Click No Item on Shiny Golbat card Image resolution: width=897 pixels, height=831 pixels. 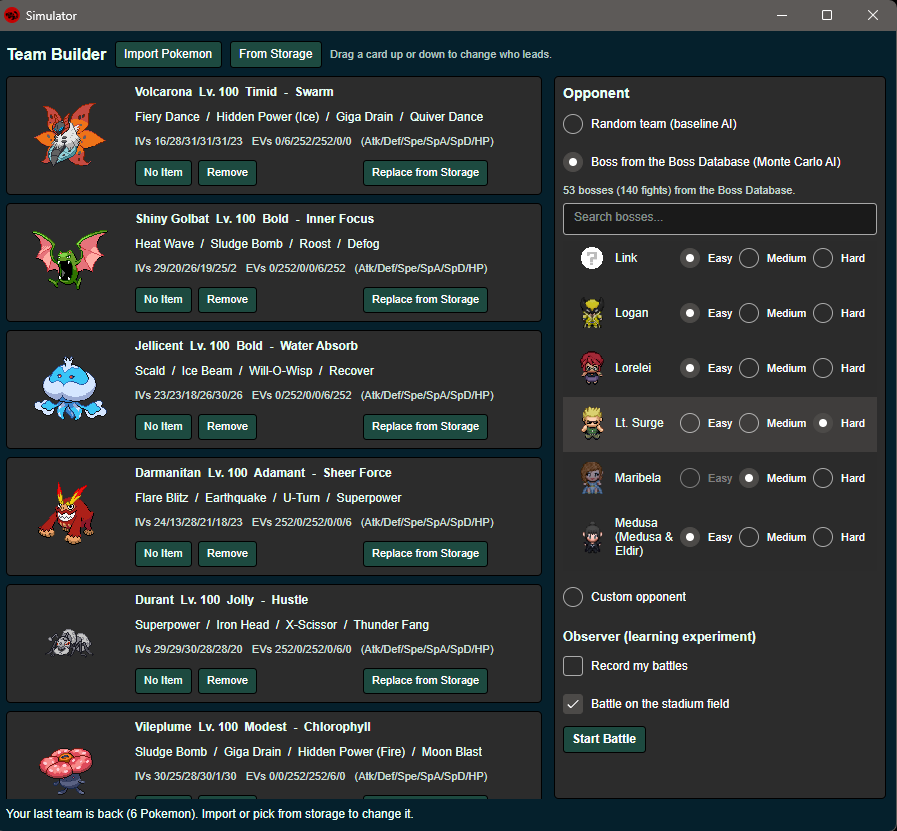tap(163, 300)
